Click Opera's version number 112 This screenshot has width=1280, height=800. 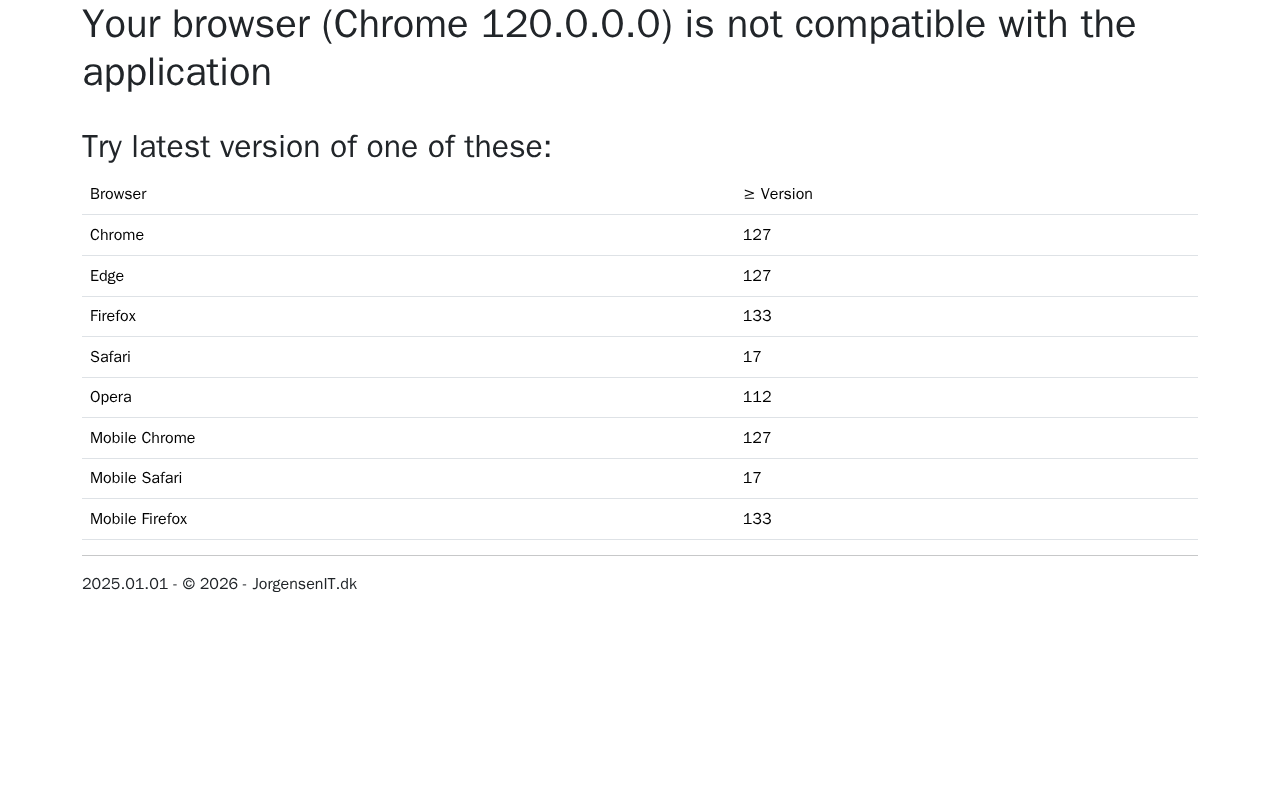tap(757, 397)
